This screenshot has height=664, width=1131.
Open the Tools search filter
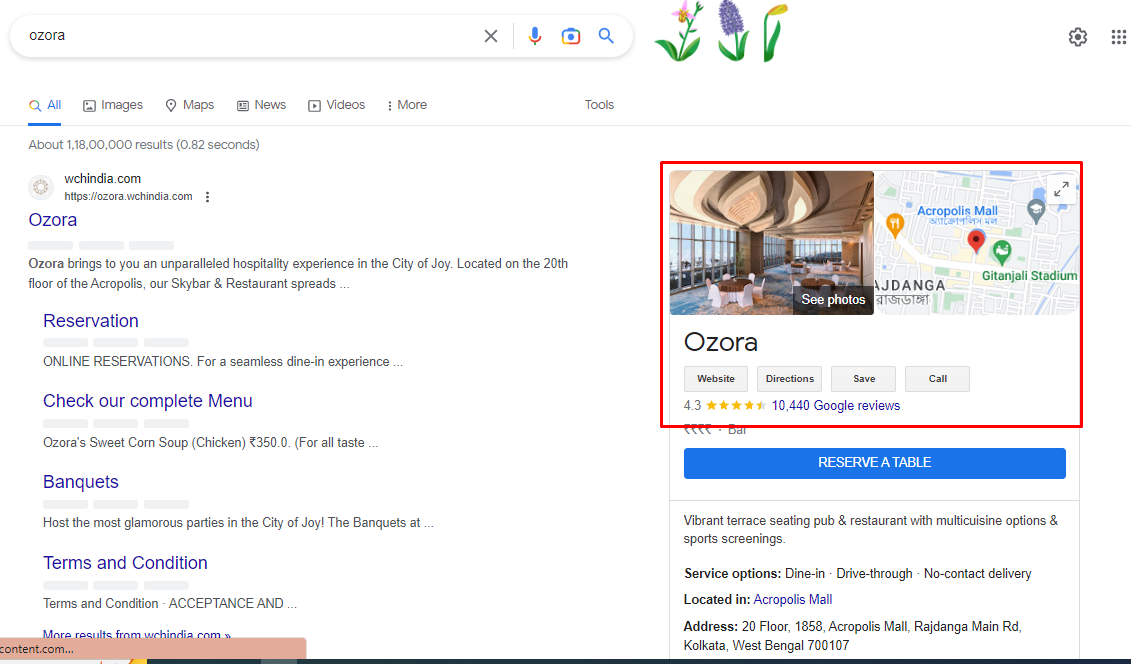599,105
